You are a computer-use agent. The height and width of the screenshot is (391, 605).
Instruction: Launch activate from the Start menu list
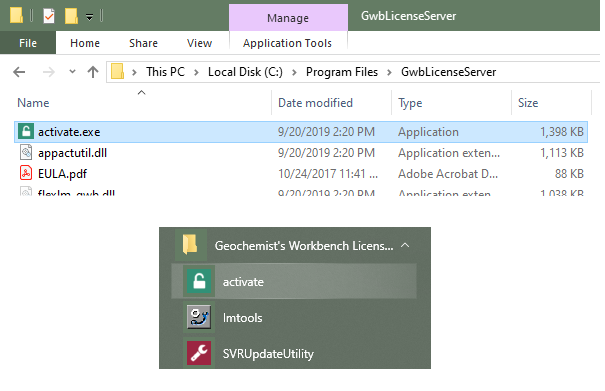(x=294, y=281)
